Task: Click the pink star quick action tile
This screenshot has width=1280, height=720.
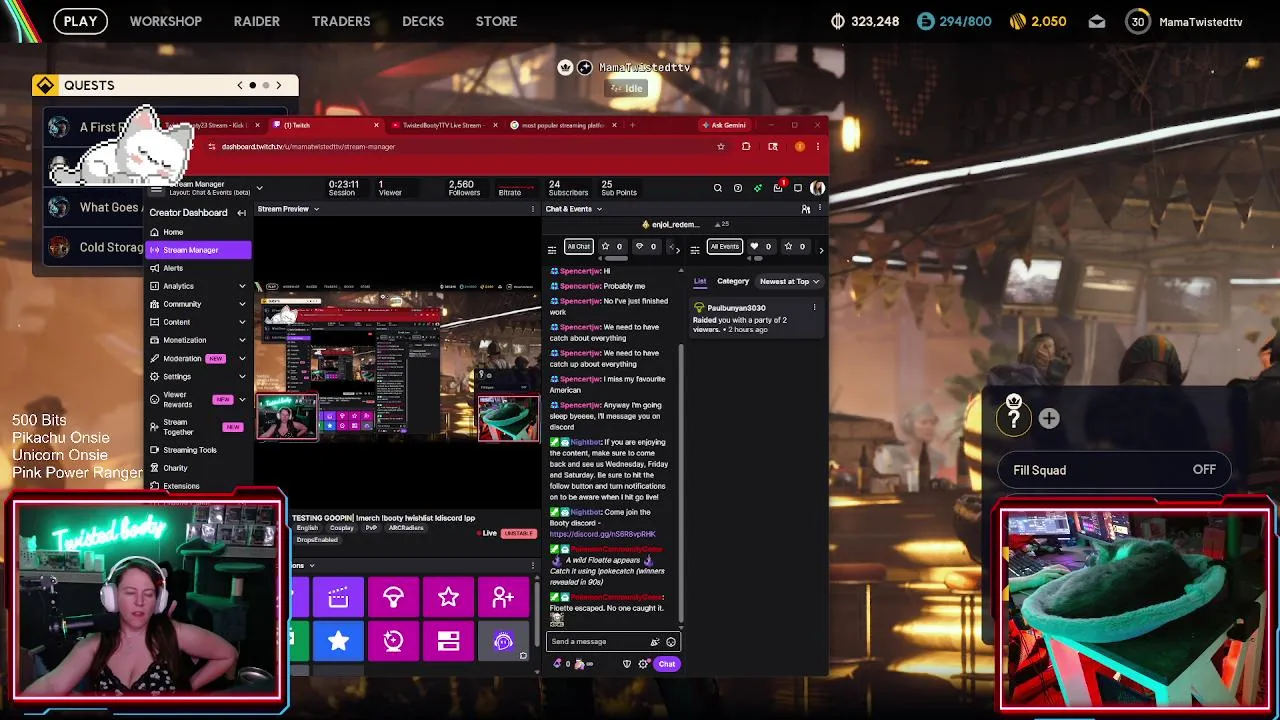Action: pyautogui.click(x=448, y=598)
